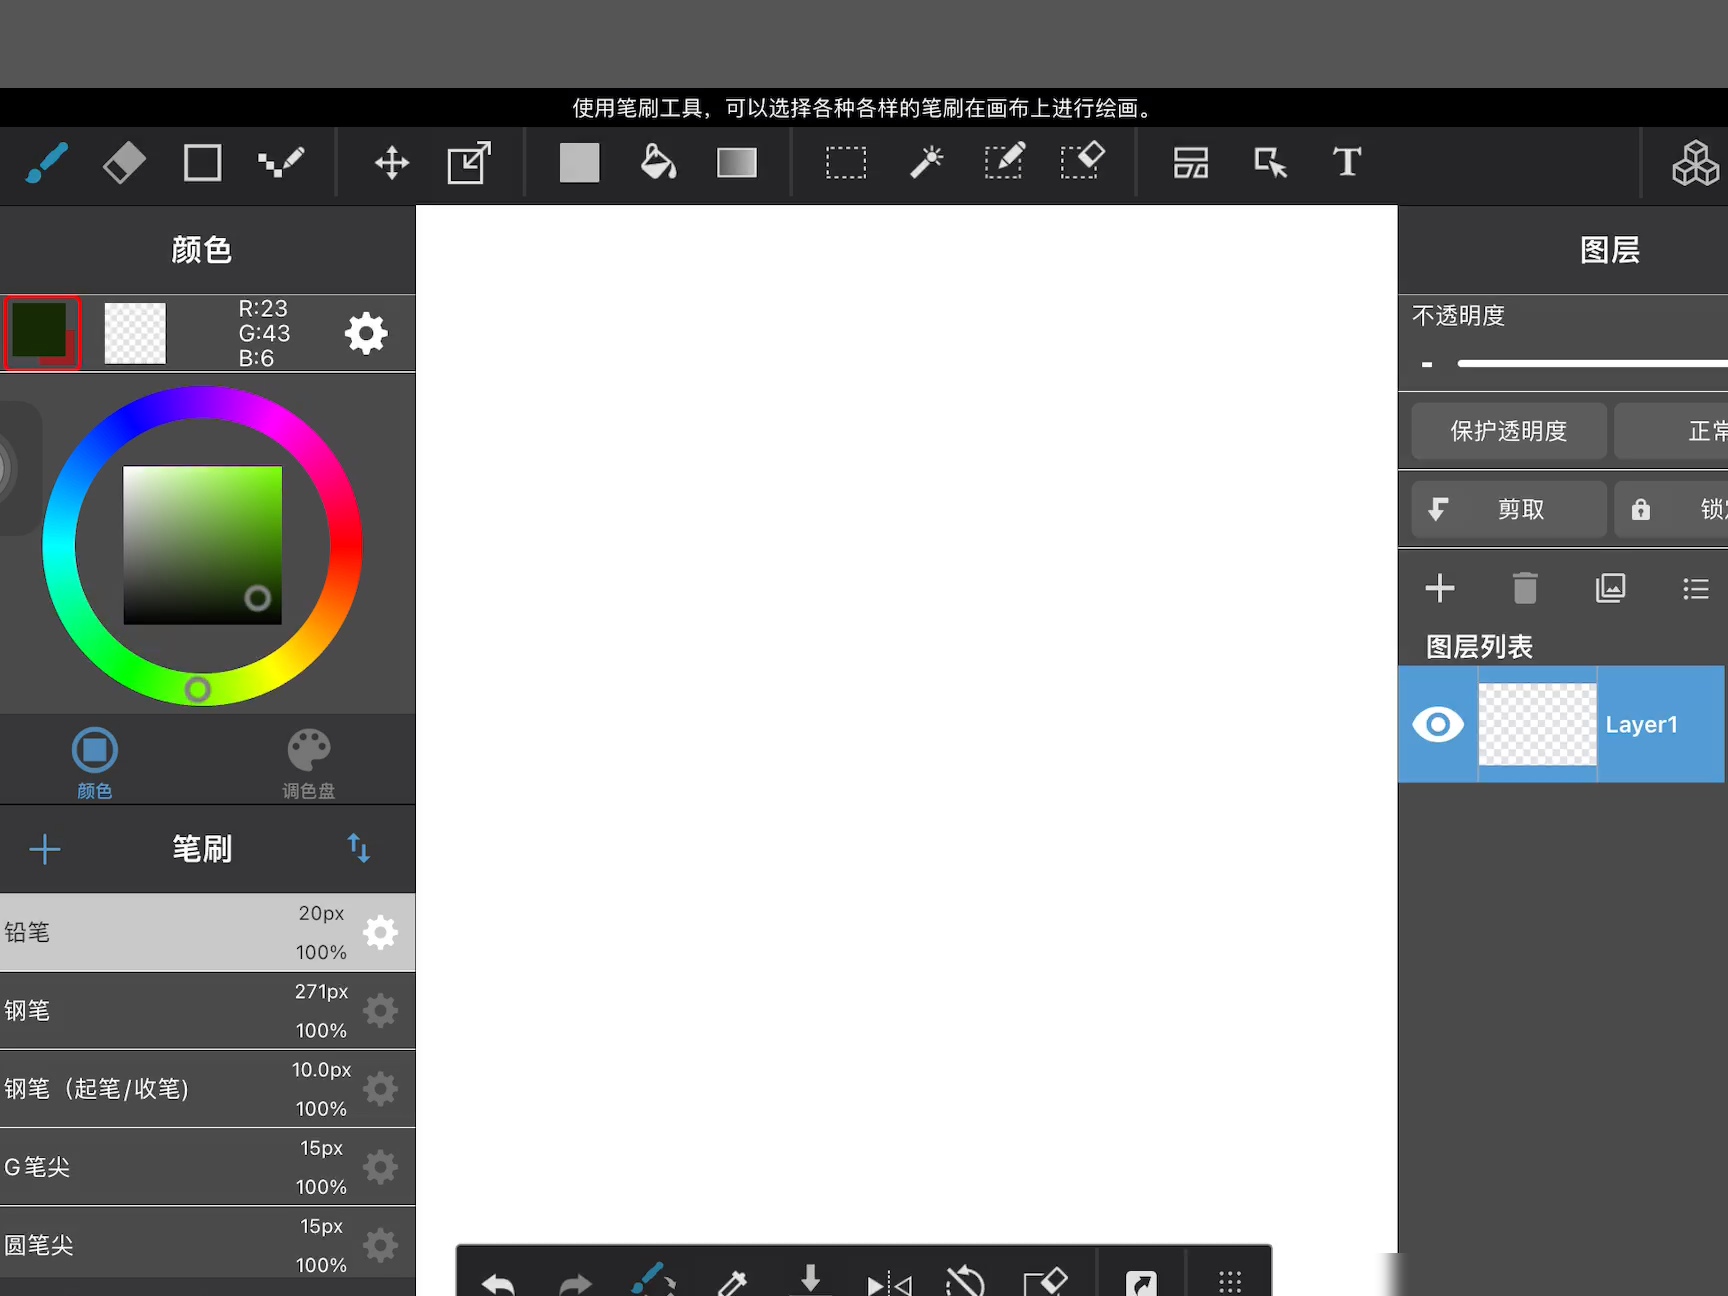Toggle 剪取 clipping option

pyautogui.click(x=1508, y=509)
